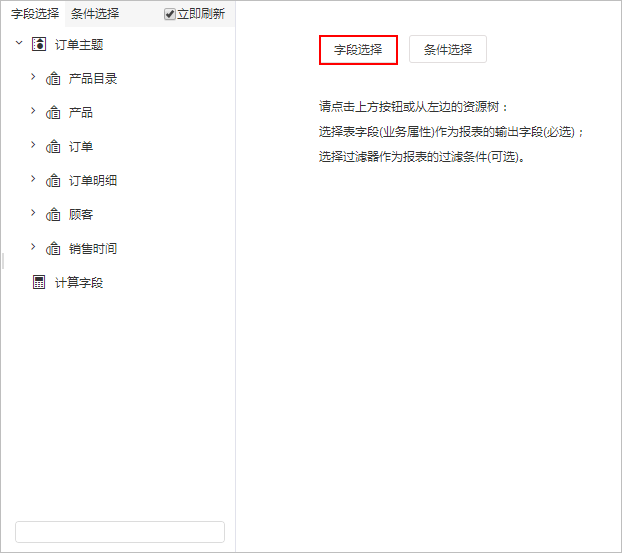Click the 订单主题 theme icon
The width and height of the screenshot is (622, 553).
coord(39,44)
